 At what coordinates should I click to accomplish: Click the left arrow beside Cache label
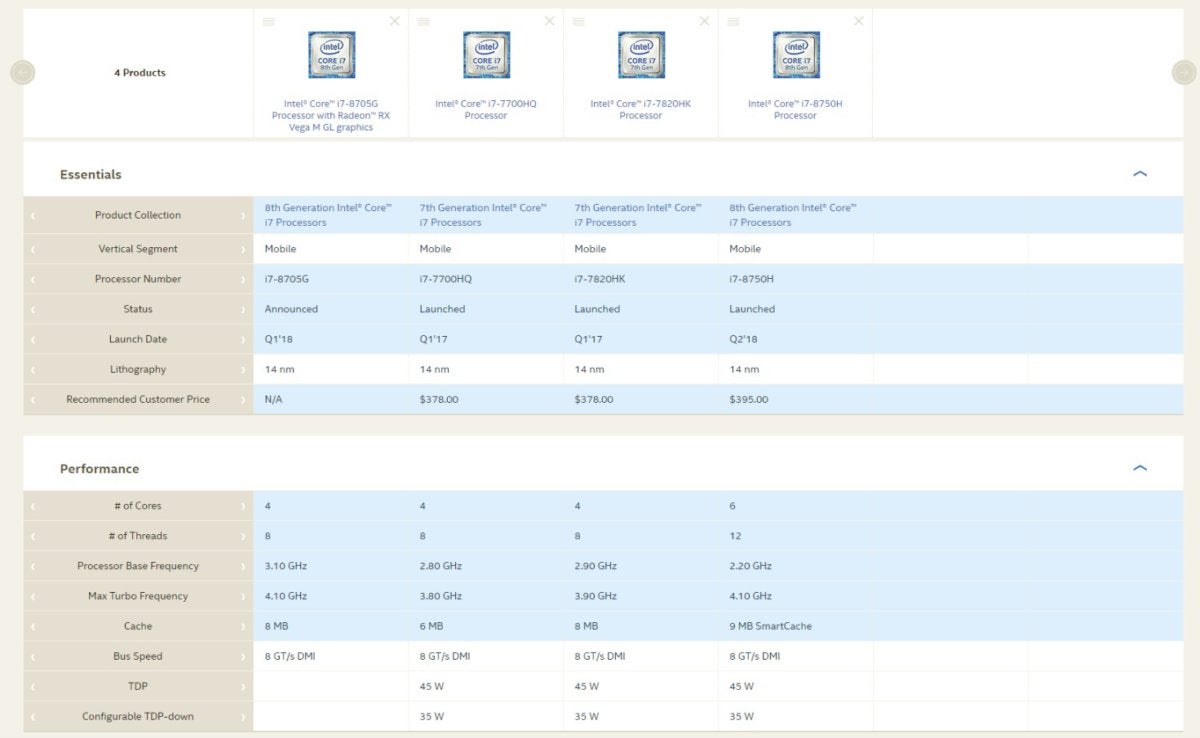click(32, 626)
